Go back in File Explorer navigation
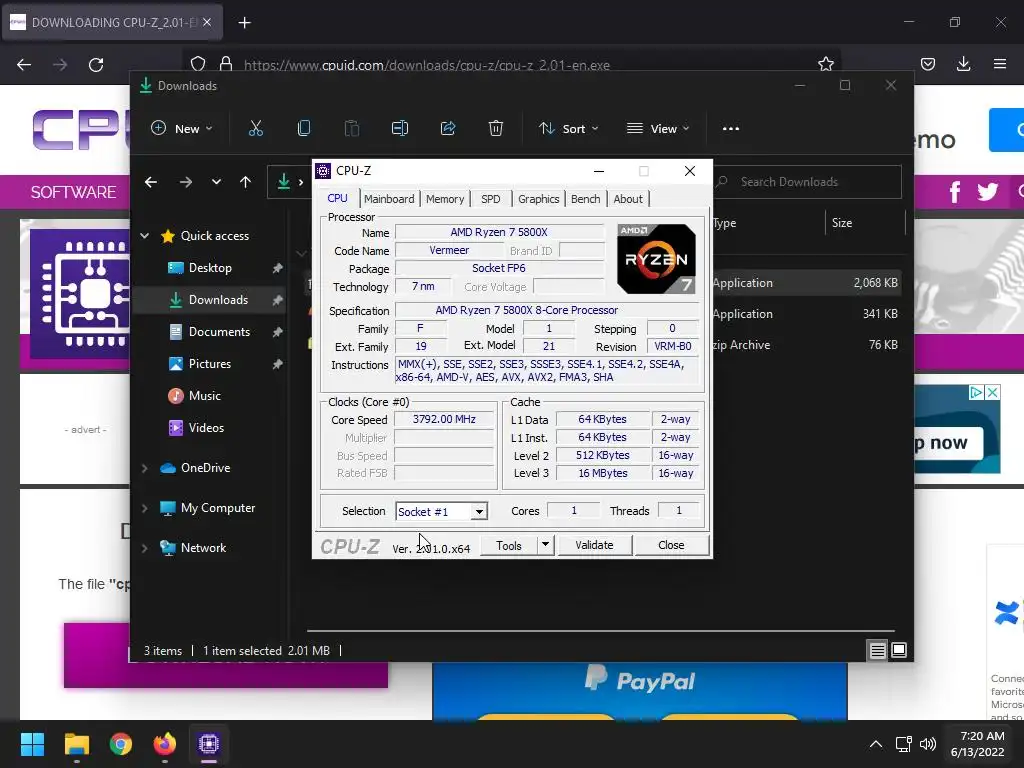Image resolution: width=1024 pixels, height=768 pixels. pos(151,182)
